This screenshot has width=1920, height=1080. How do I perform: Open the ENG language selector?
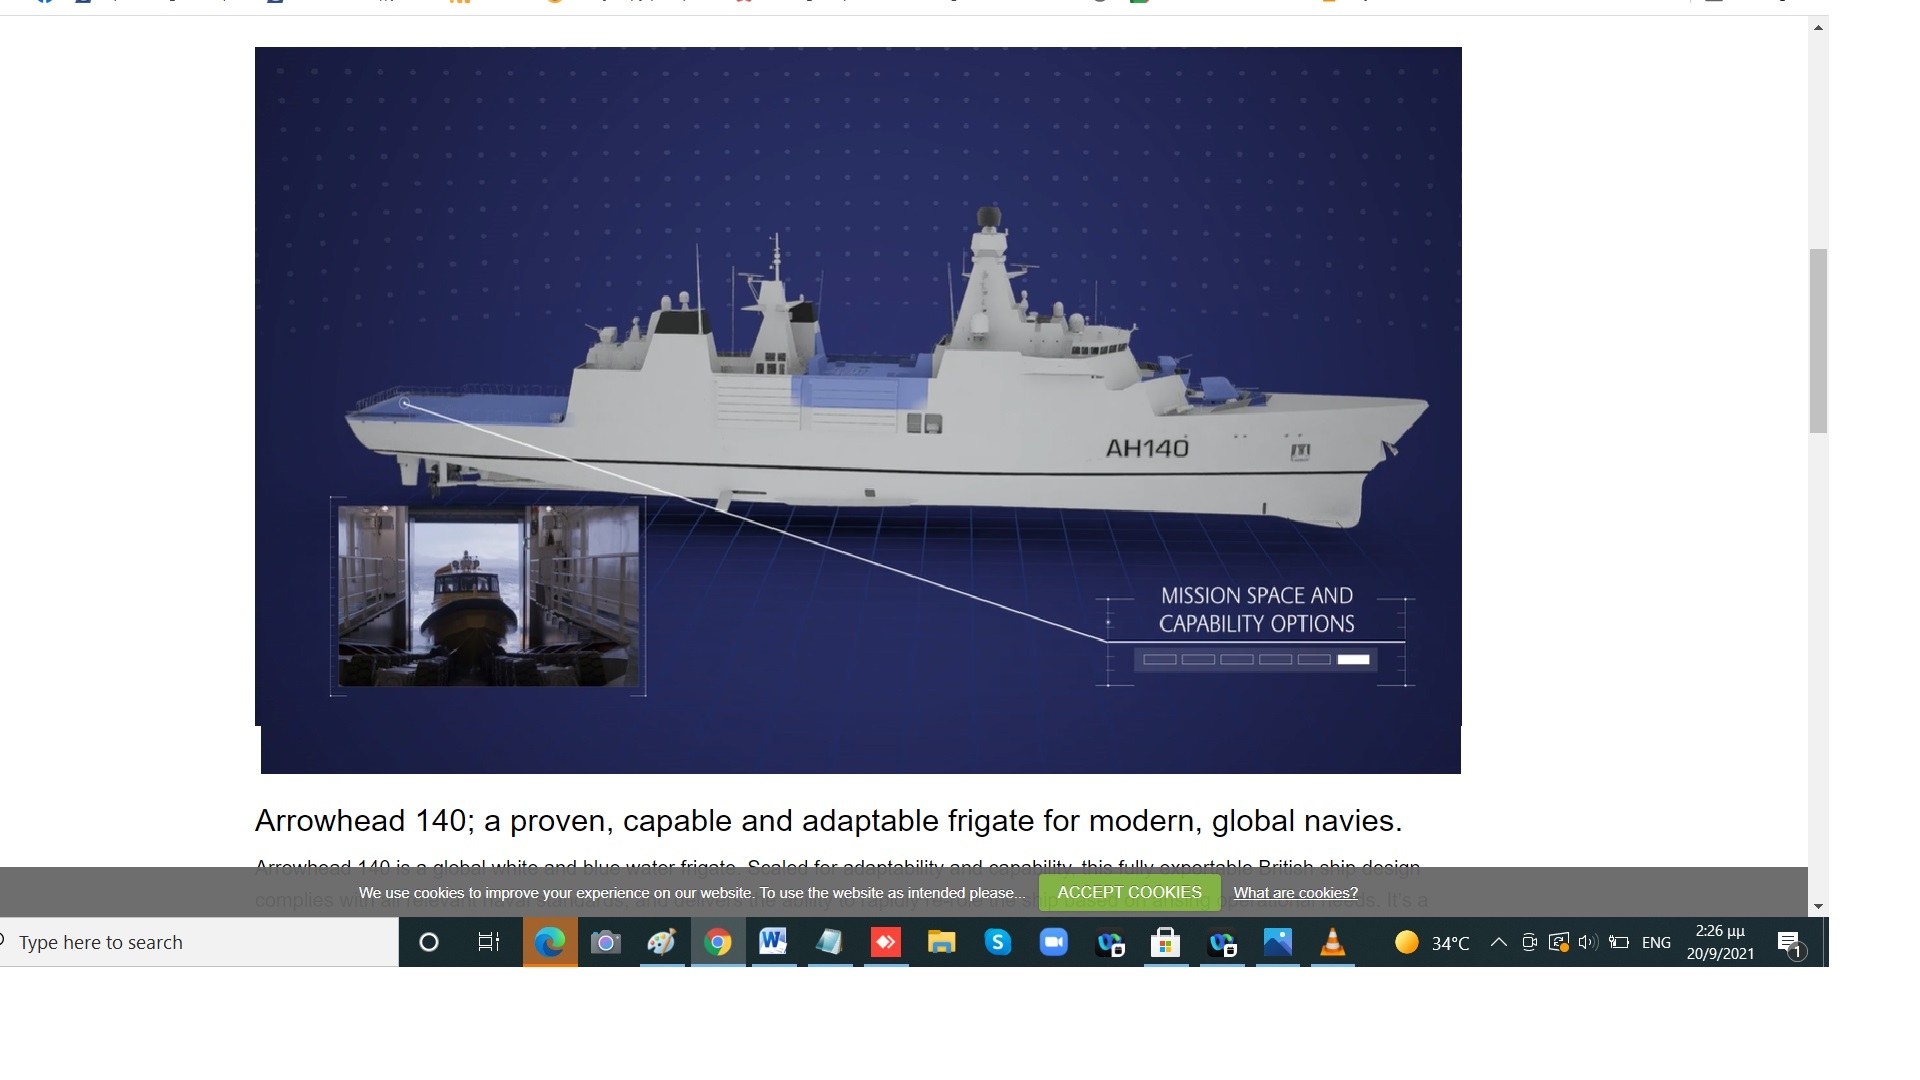(1656, 942)
